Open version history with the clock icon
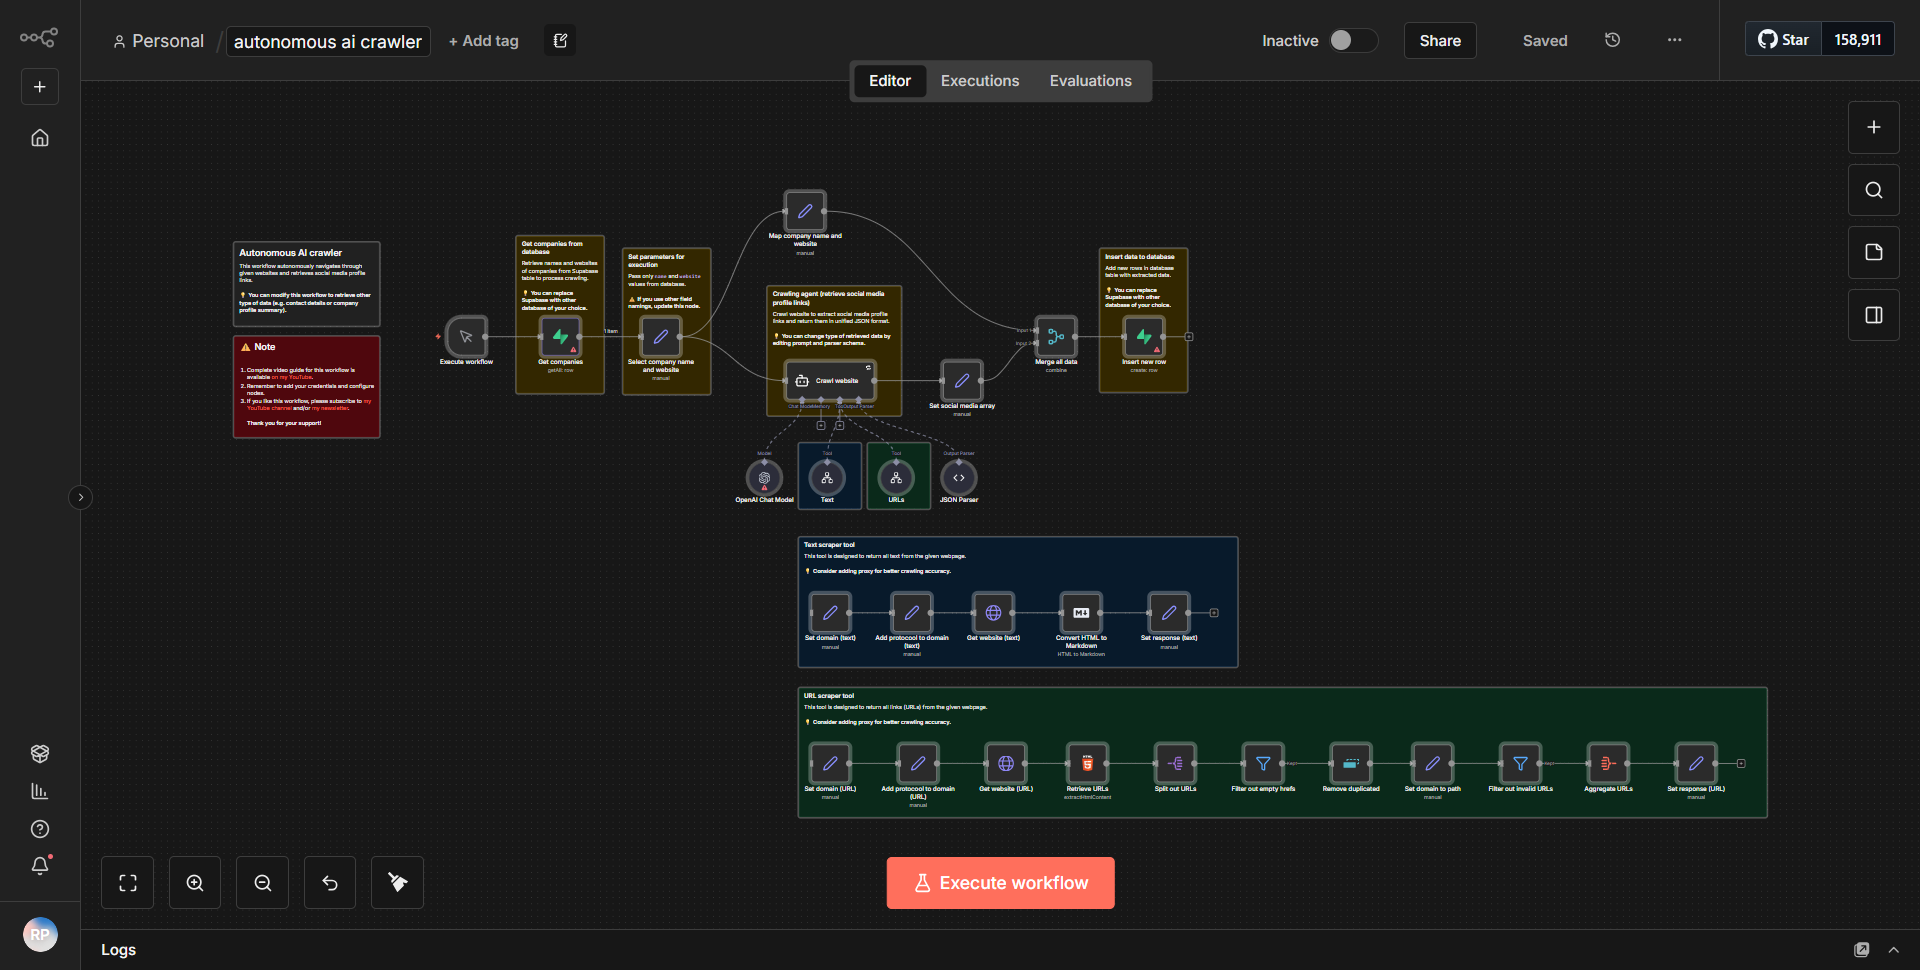 [x=1611, y=40]
